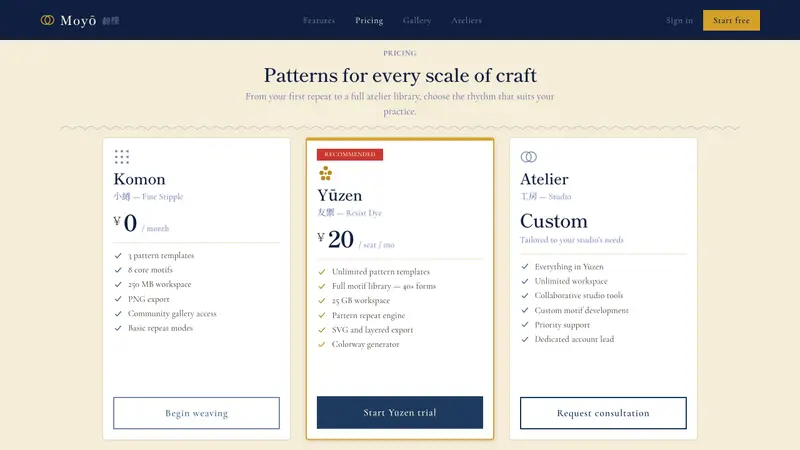Click the Request consultation button
This screenshot has width=800, height=450.
pyautogui.click(x=603, y=413)
